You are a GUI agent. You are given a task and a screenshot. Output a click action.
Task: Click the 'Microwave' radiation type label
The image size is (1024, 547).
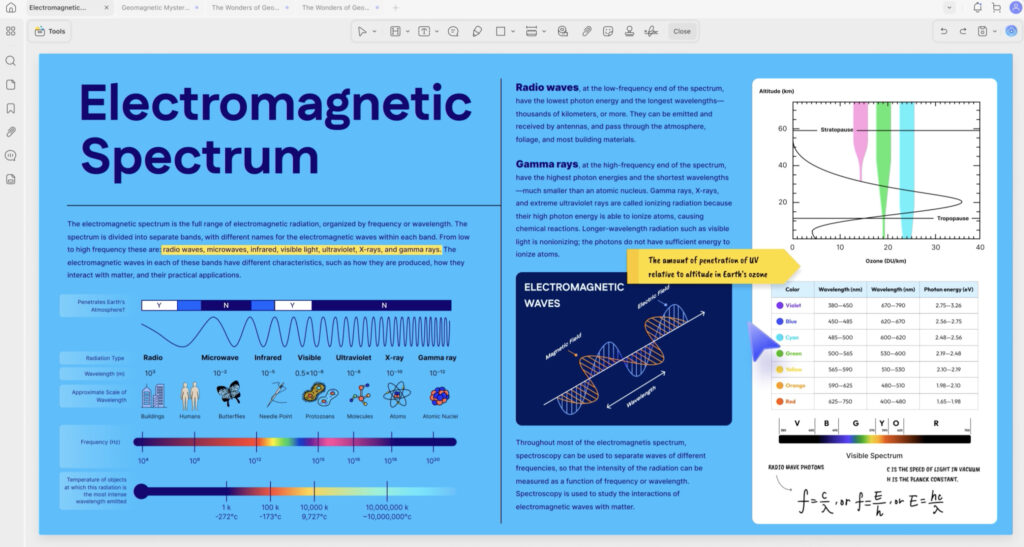tap(219, 358)
